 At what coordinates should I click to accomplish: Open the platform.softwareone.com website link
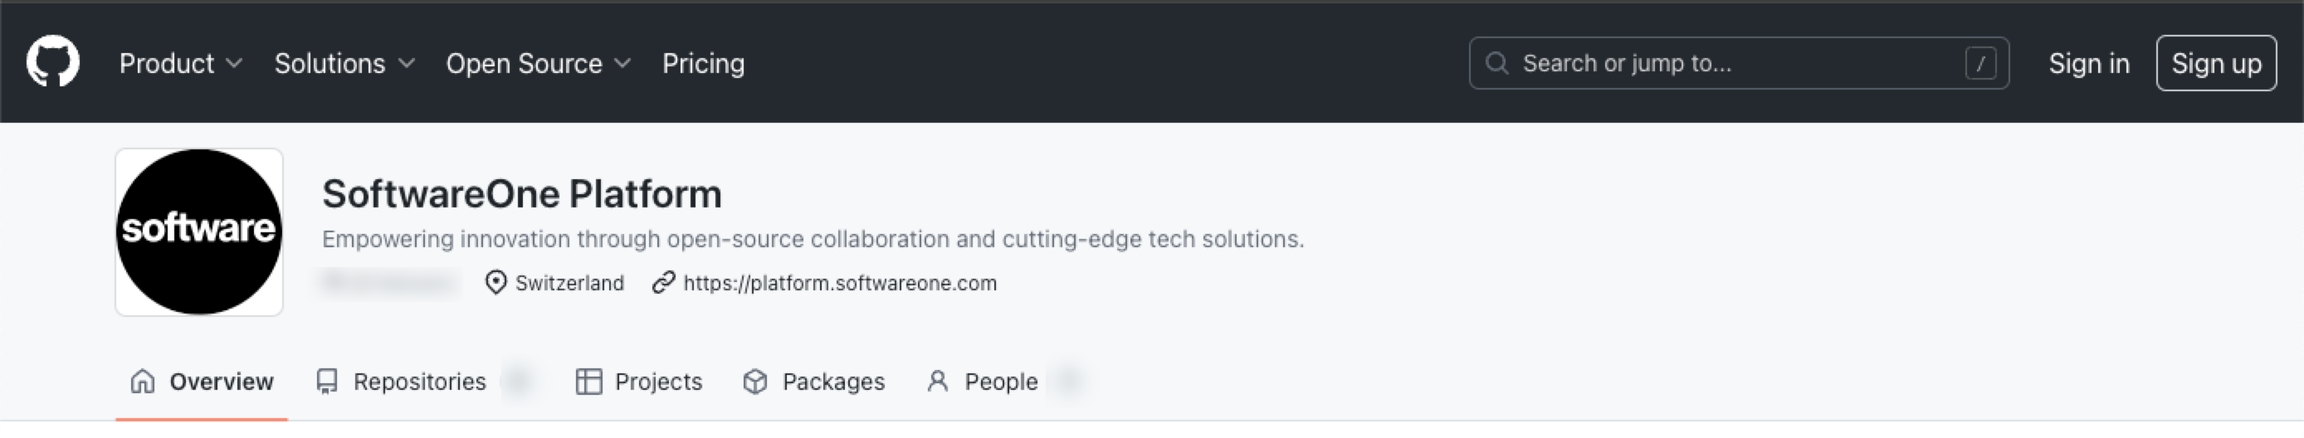tap(840, 283)
